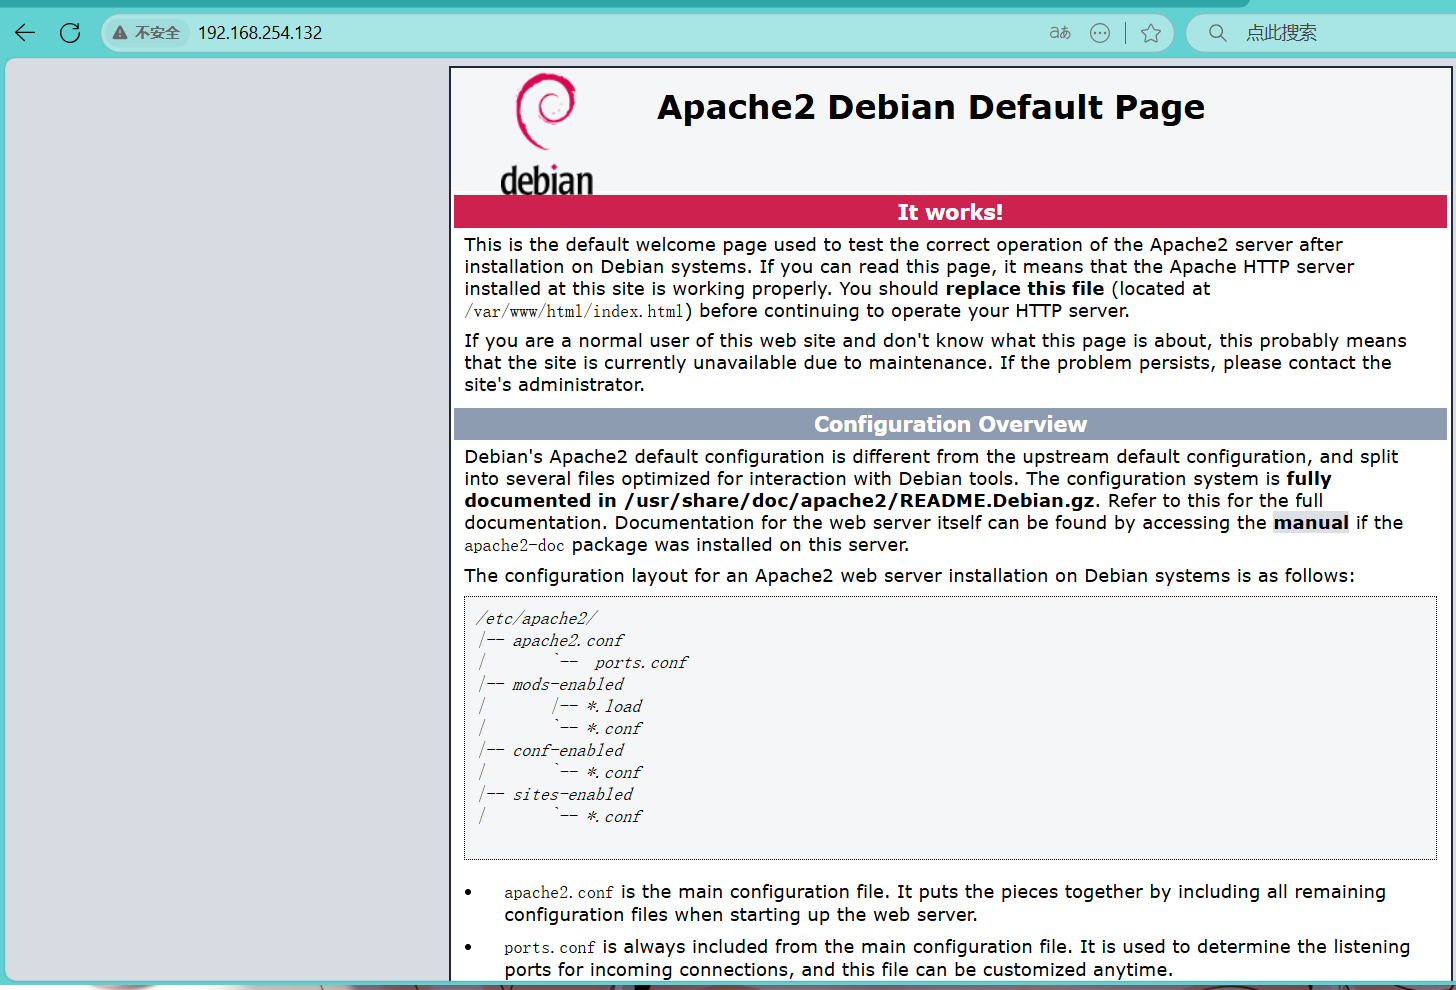Screen dimensions: 1456x990
Task: Click mods-enabled line in the tree
Action: coord(568,685)
